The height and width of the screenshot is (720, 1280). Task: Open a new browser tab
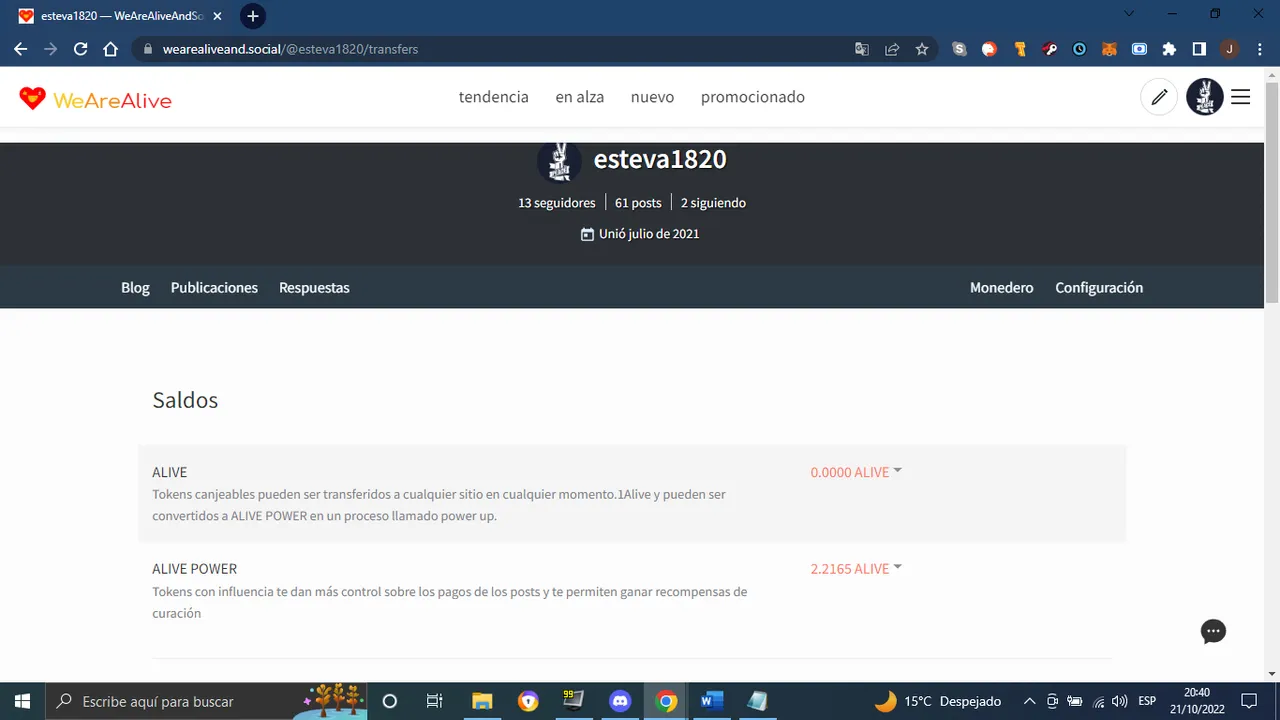pyautogui.click(x=253, y=16)
